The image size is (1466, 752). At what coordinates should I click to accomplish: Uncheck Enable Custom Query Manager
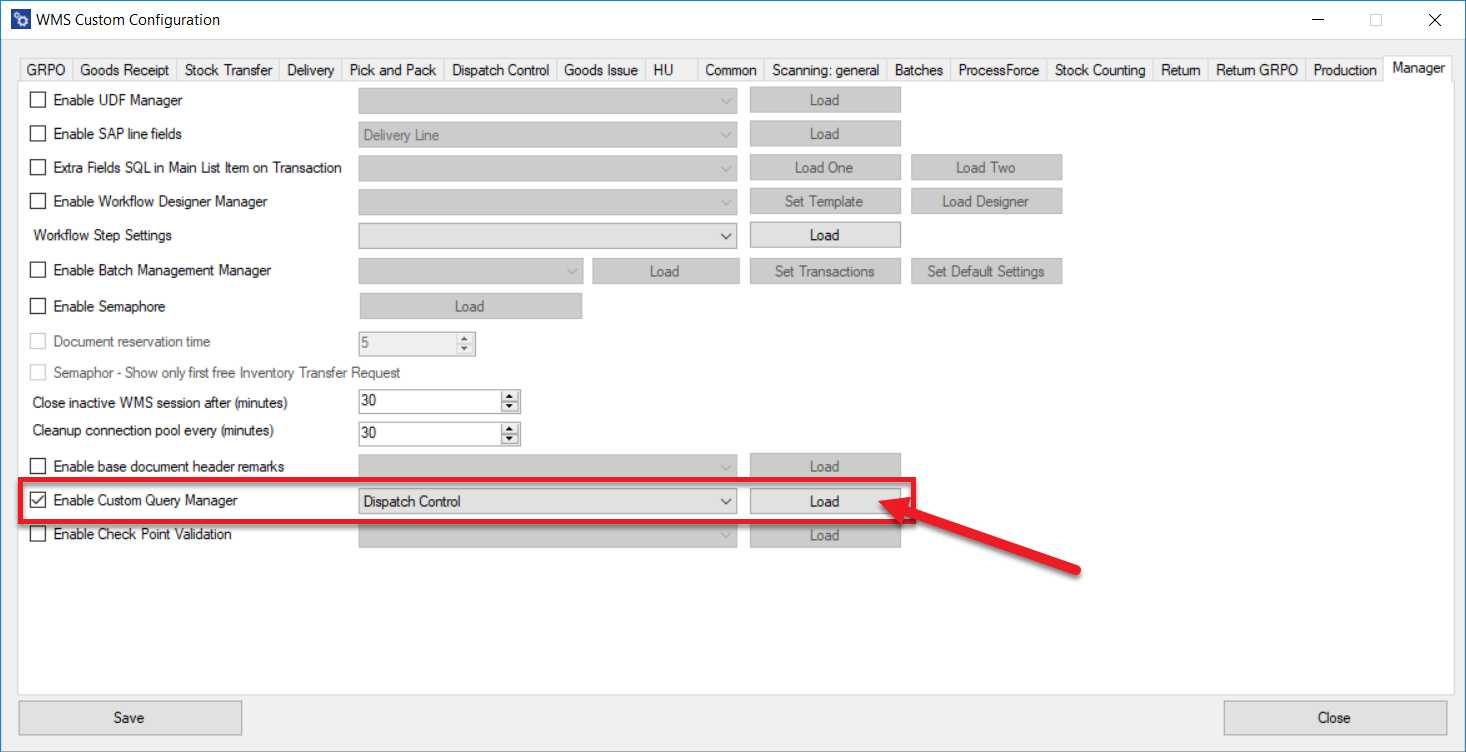(x=39, y=501)
